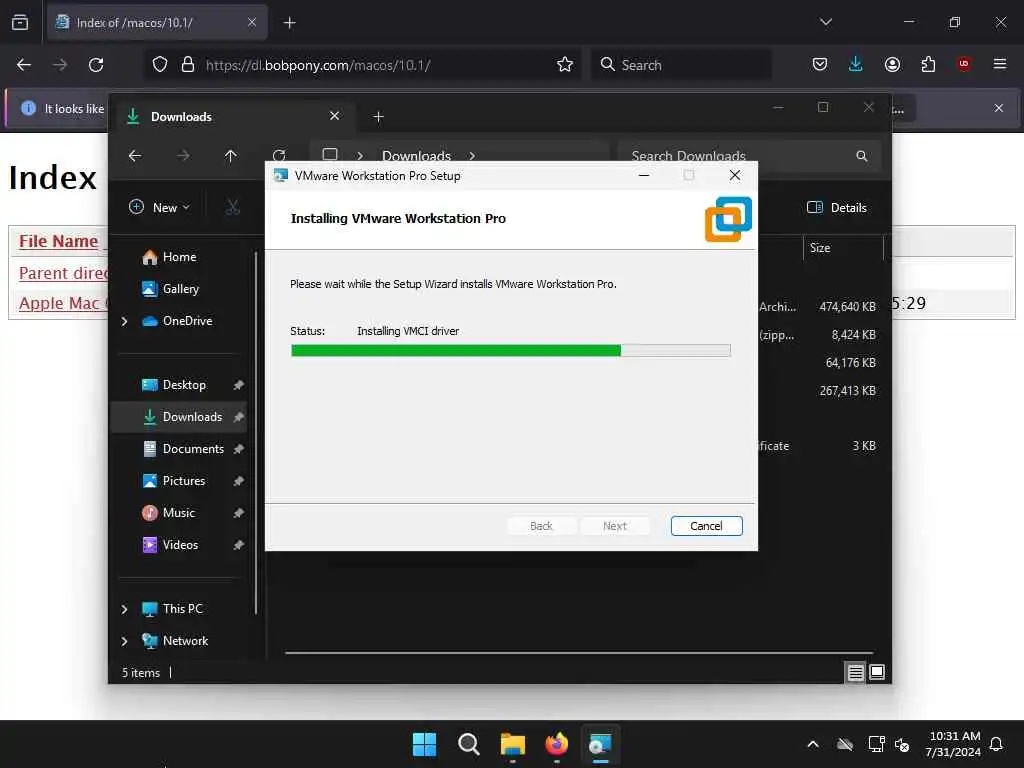
Task: Open Firefox downloads panel
Action: click(x=856, y=64)
